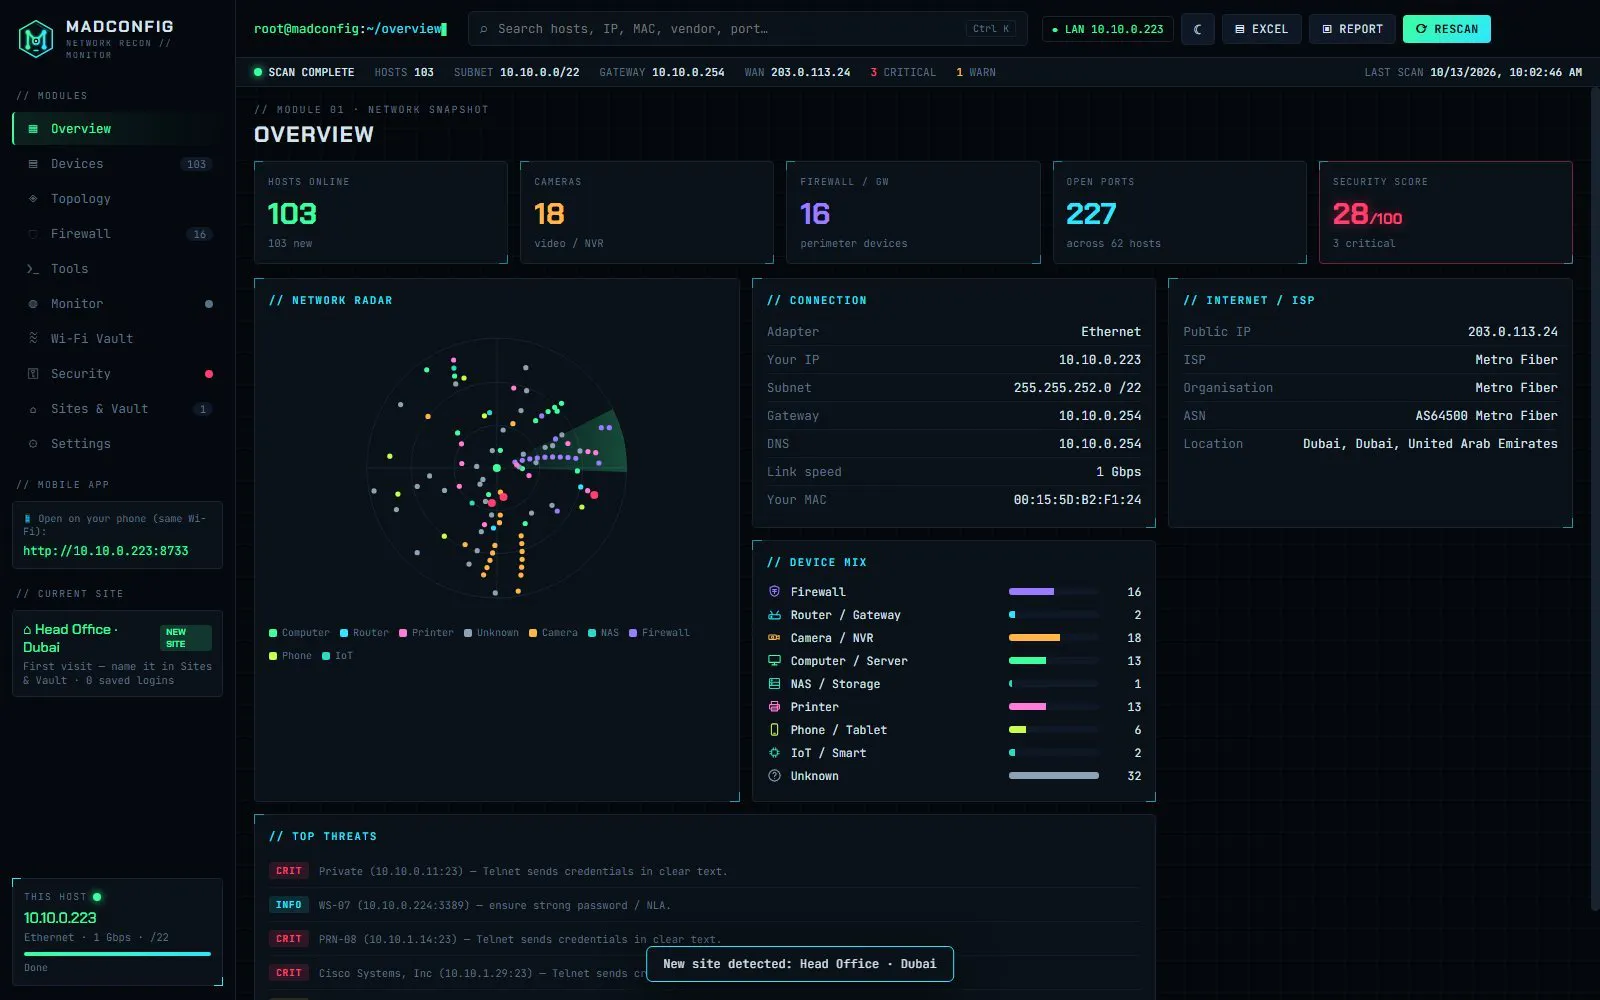Click the Security sidebar icon
Screen dimensions: 1600x1000
coord(33,374)
